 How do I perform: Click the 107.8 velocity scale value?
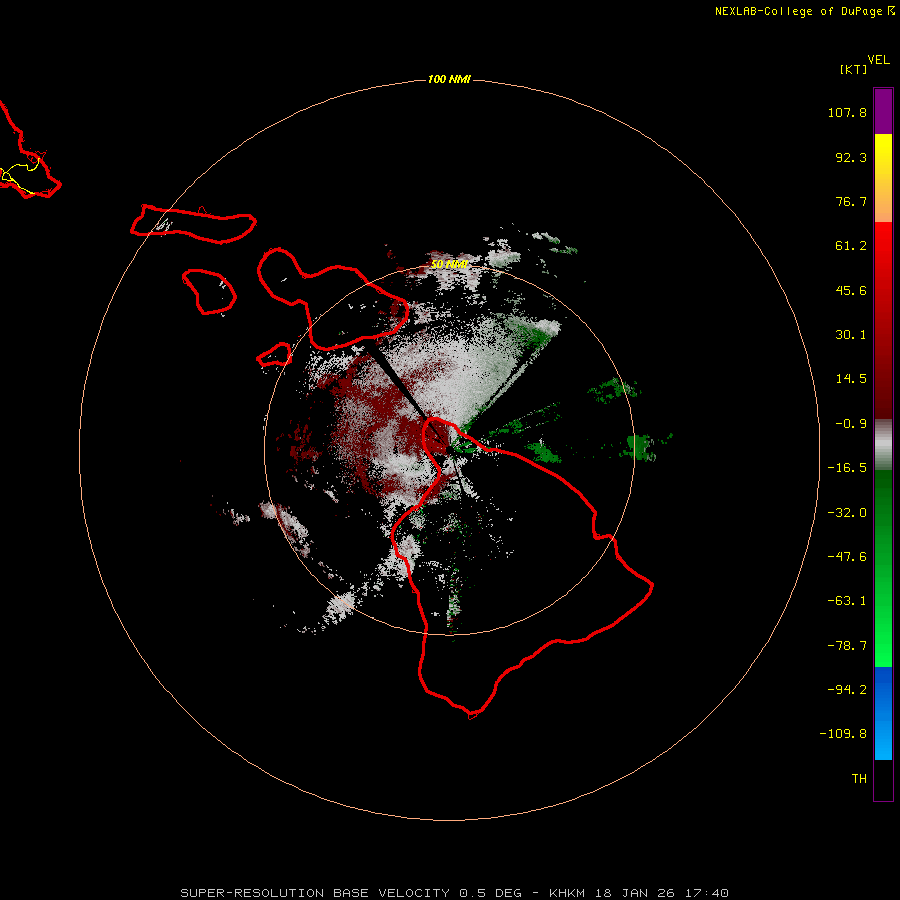[847, 112]
